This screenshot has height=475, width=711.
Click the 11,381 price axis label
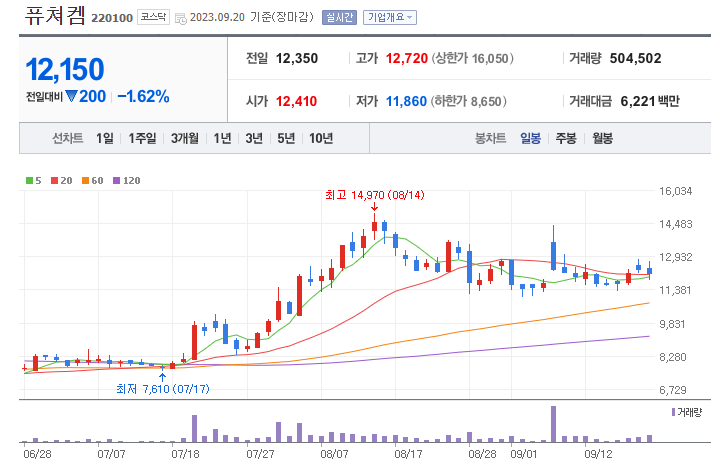(676, 290)
